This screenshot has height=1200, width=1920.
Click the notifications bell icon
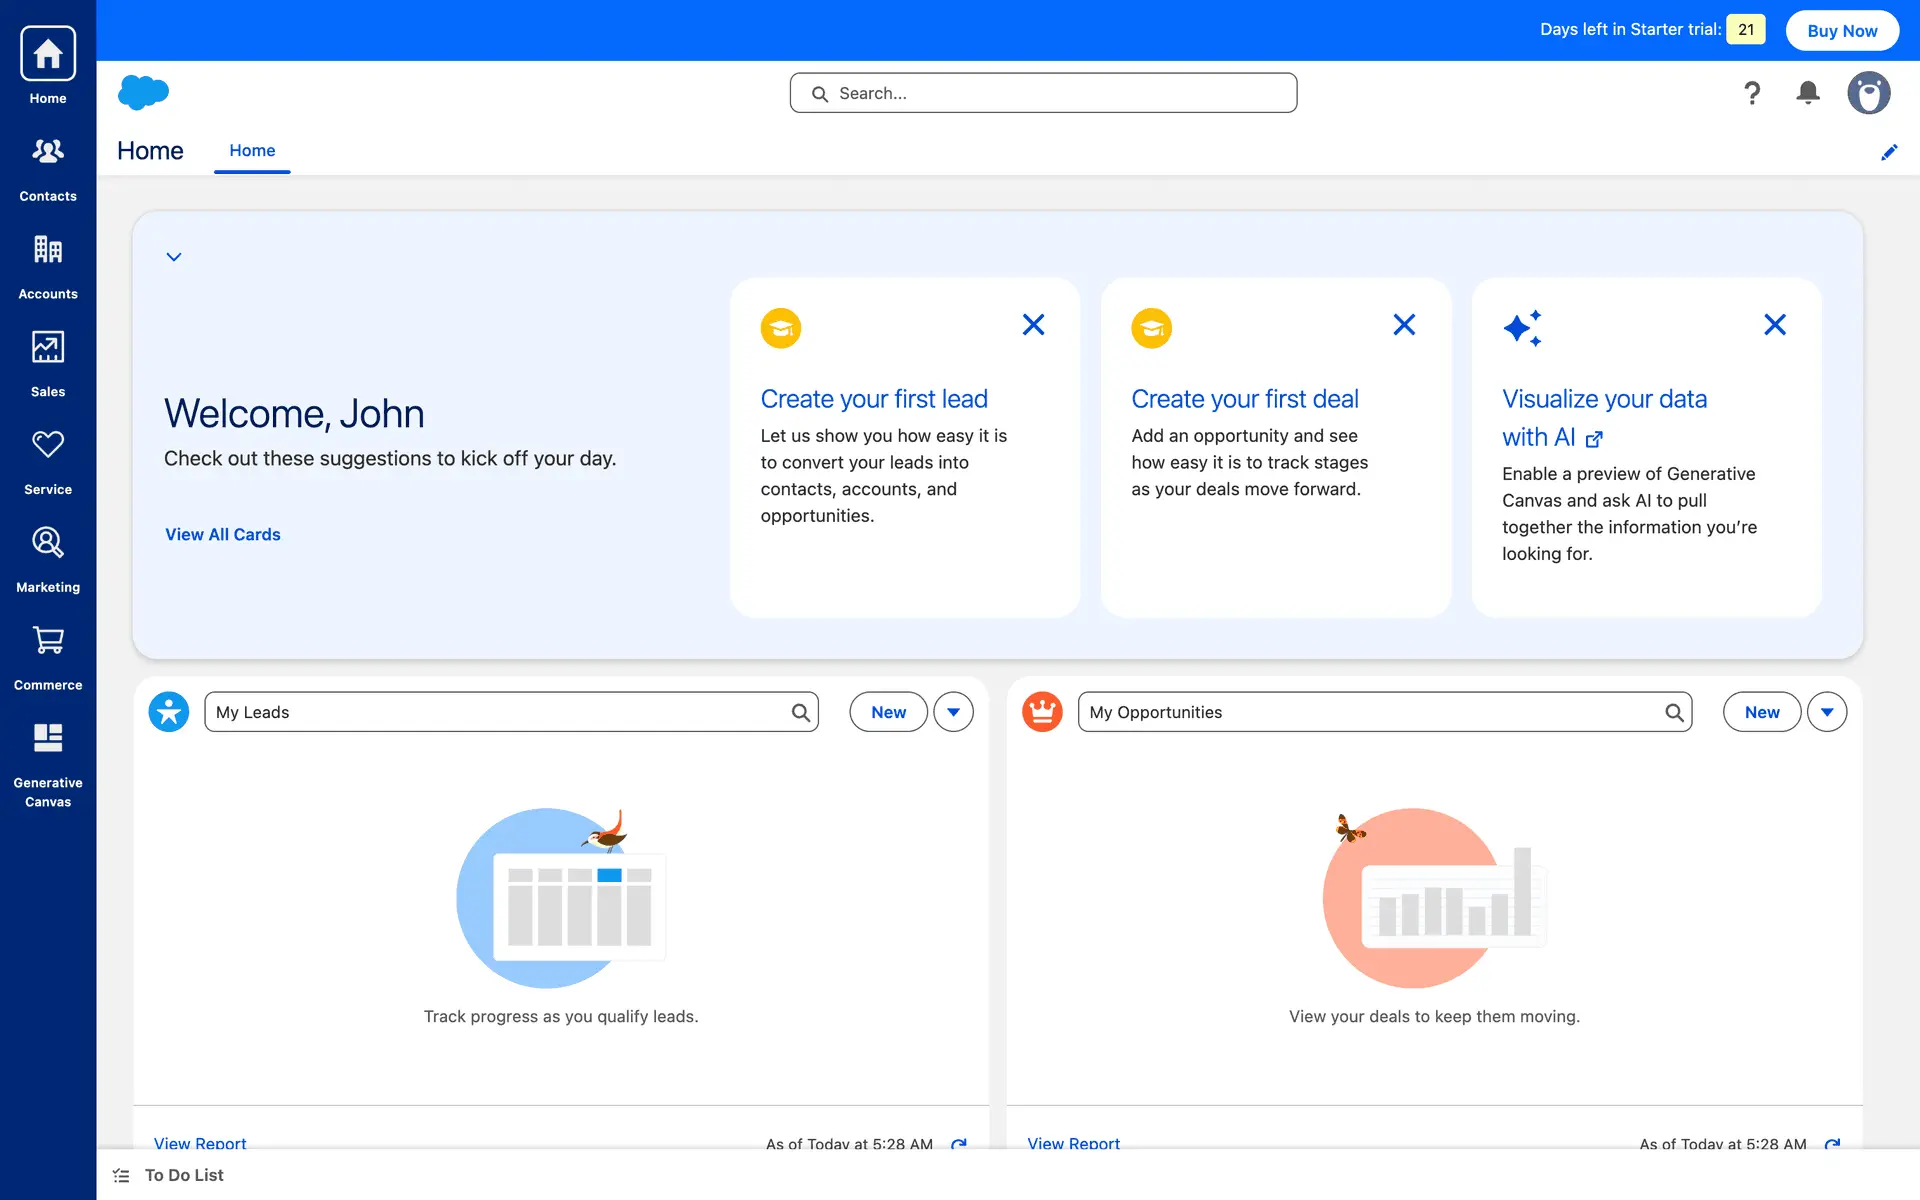[x=1807, y=93]
